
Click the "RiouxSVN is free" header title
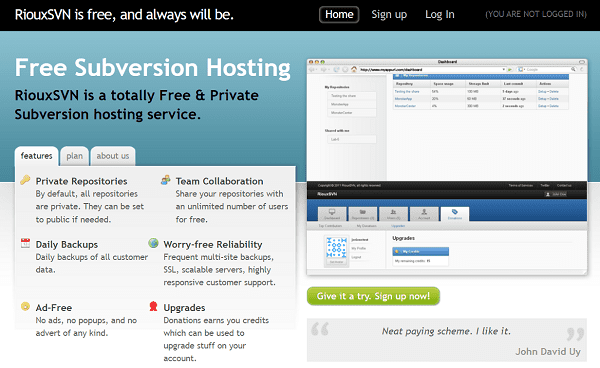point(124,15)
